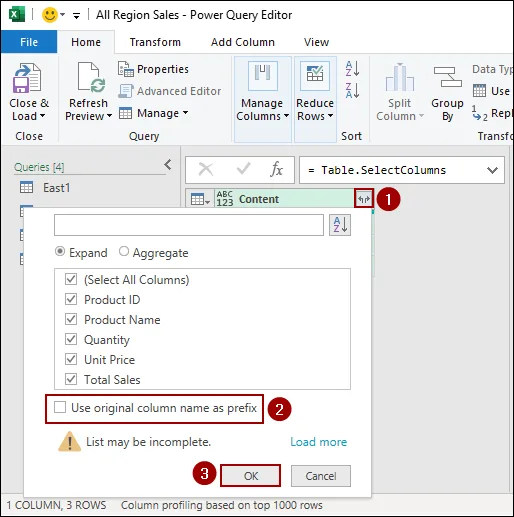
Task: Sort descending with the Z-A ribbon icon
Action: pos(352,91)
